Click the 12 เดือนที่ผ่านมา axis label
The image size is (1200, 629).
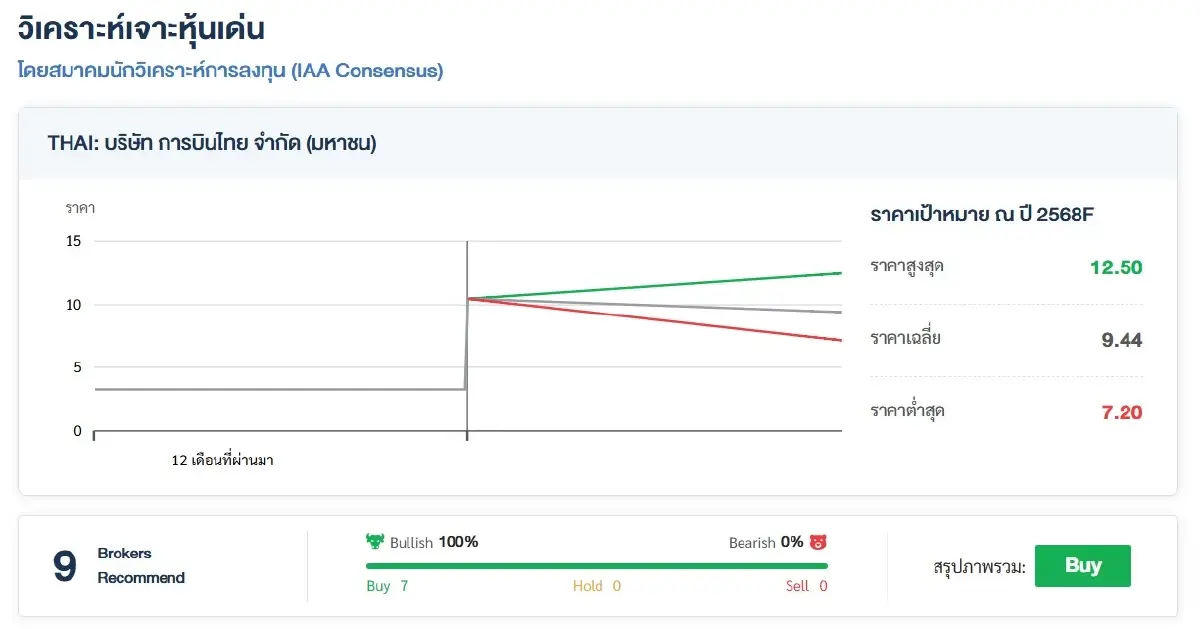[223, 461]
